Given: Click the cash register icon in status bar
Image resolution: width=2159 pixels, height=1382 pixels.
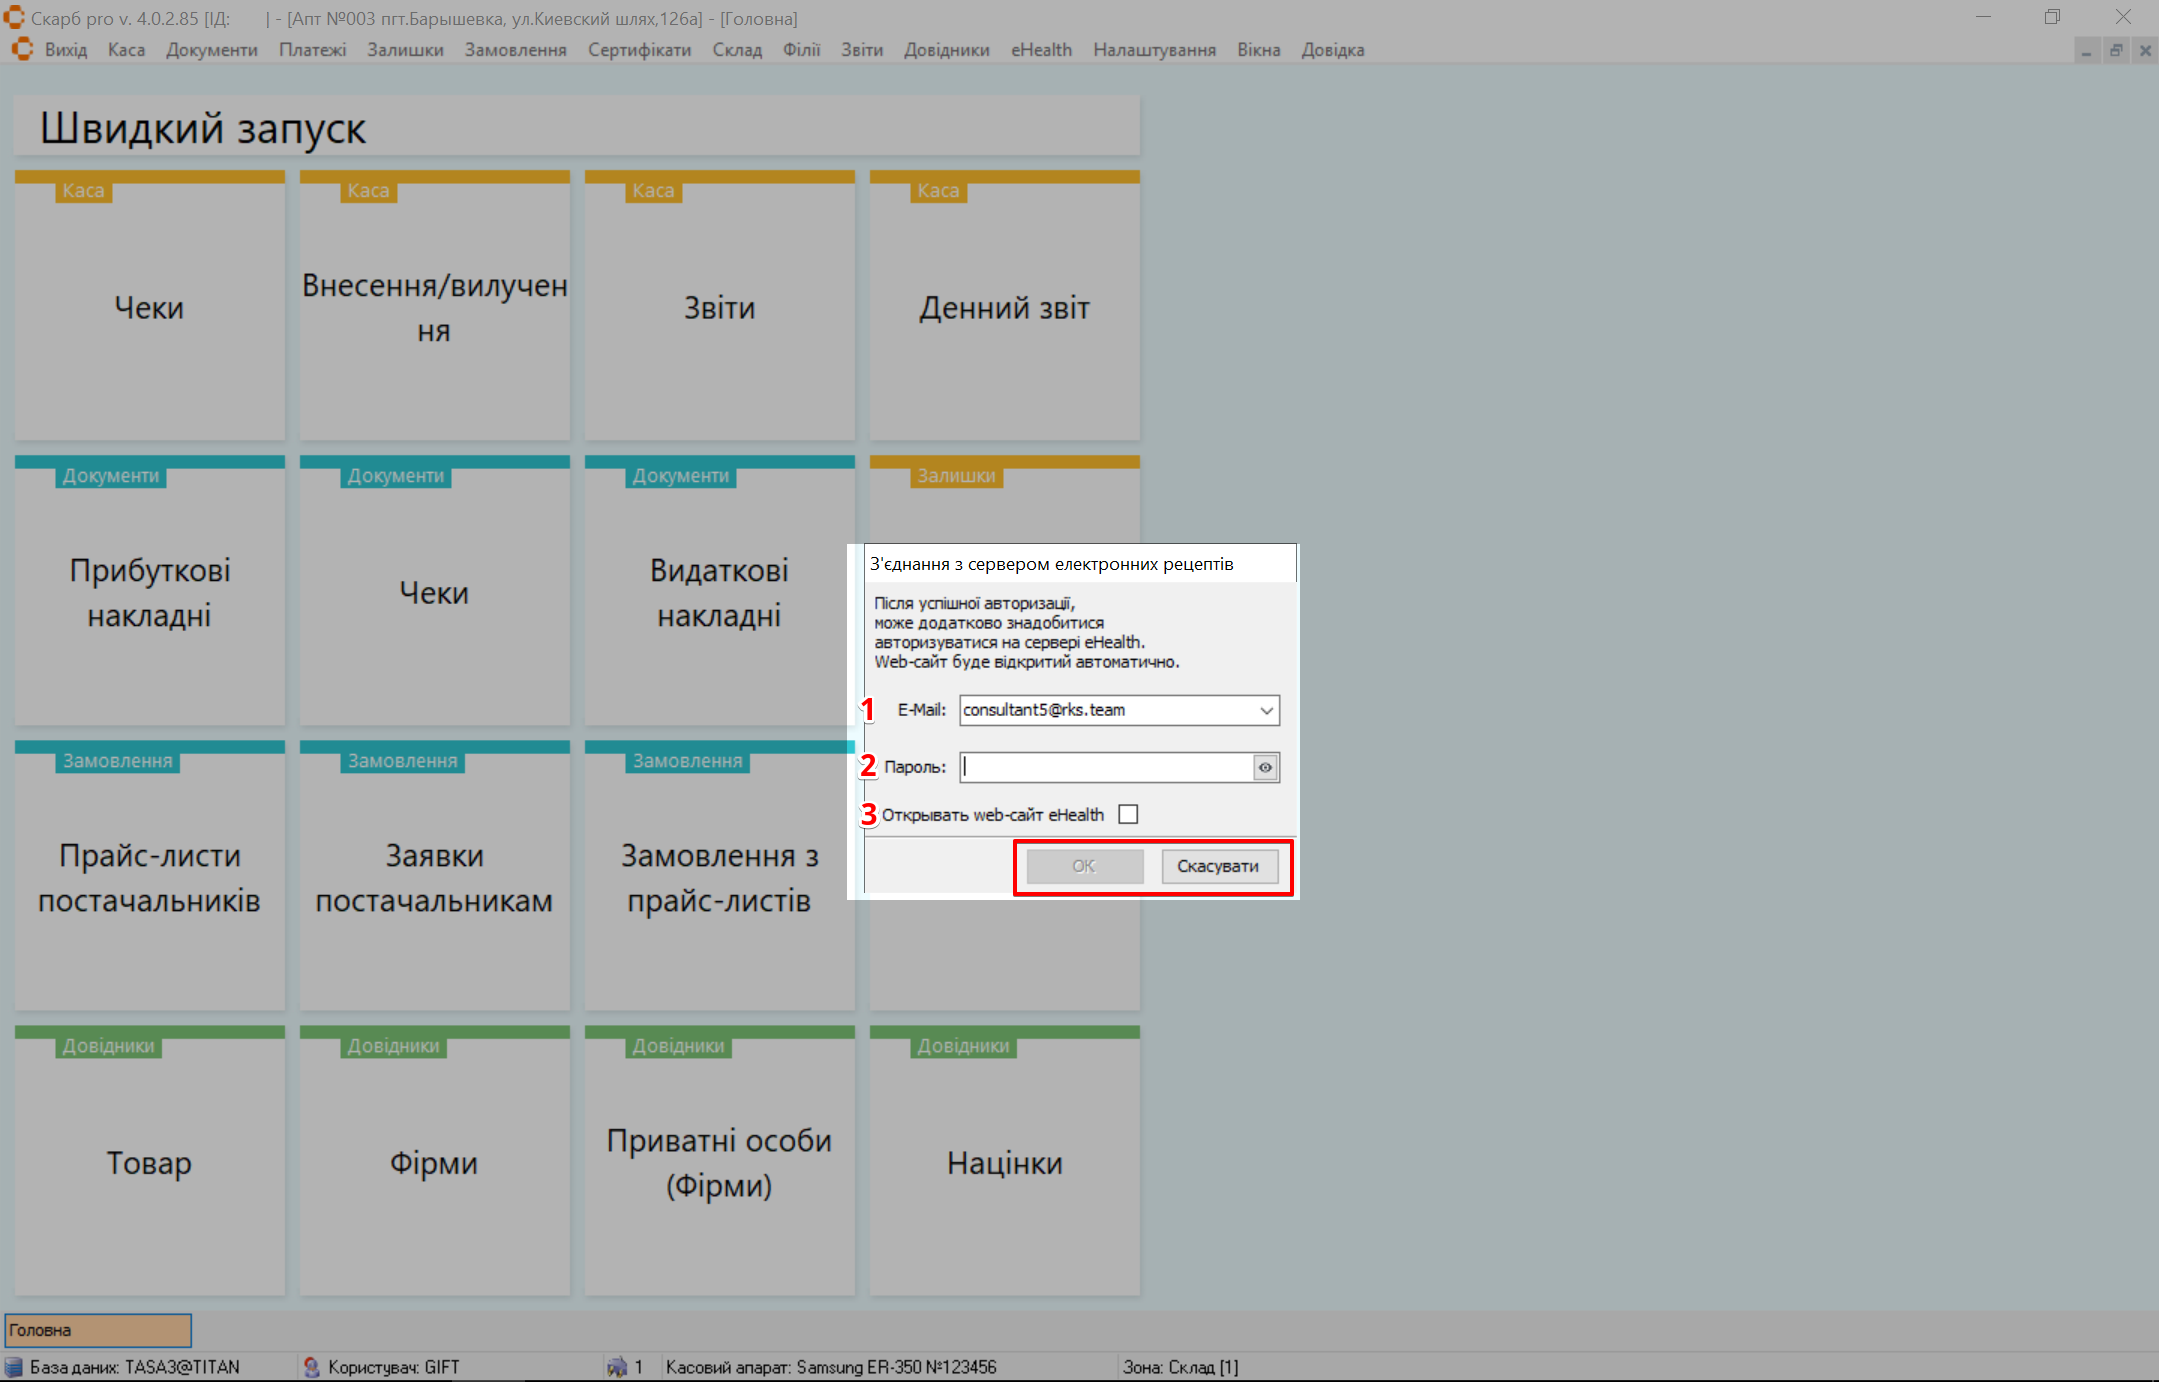Looking at the screenshot, I should (617, 1367).
